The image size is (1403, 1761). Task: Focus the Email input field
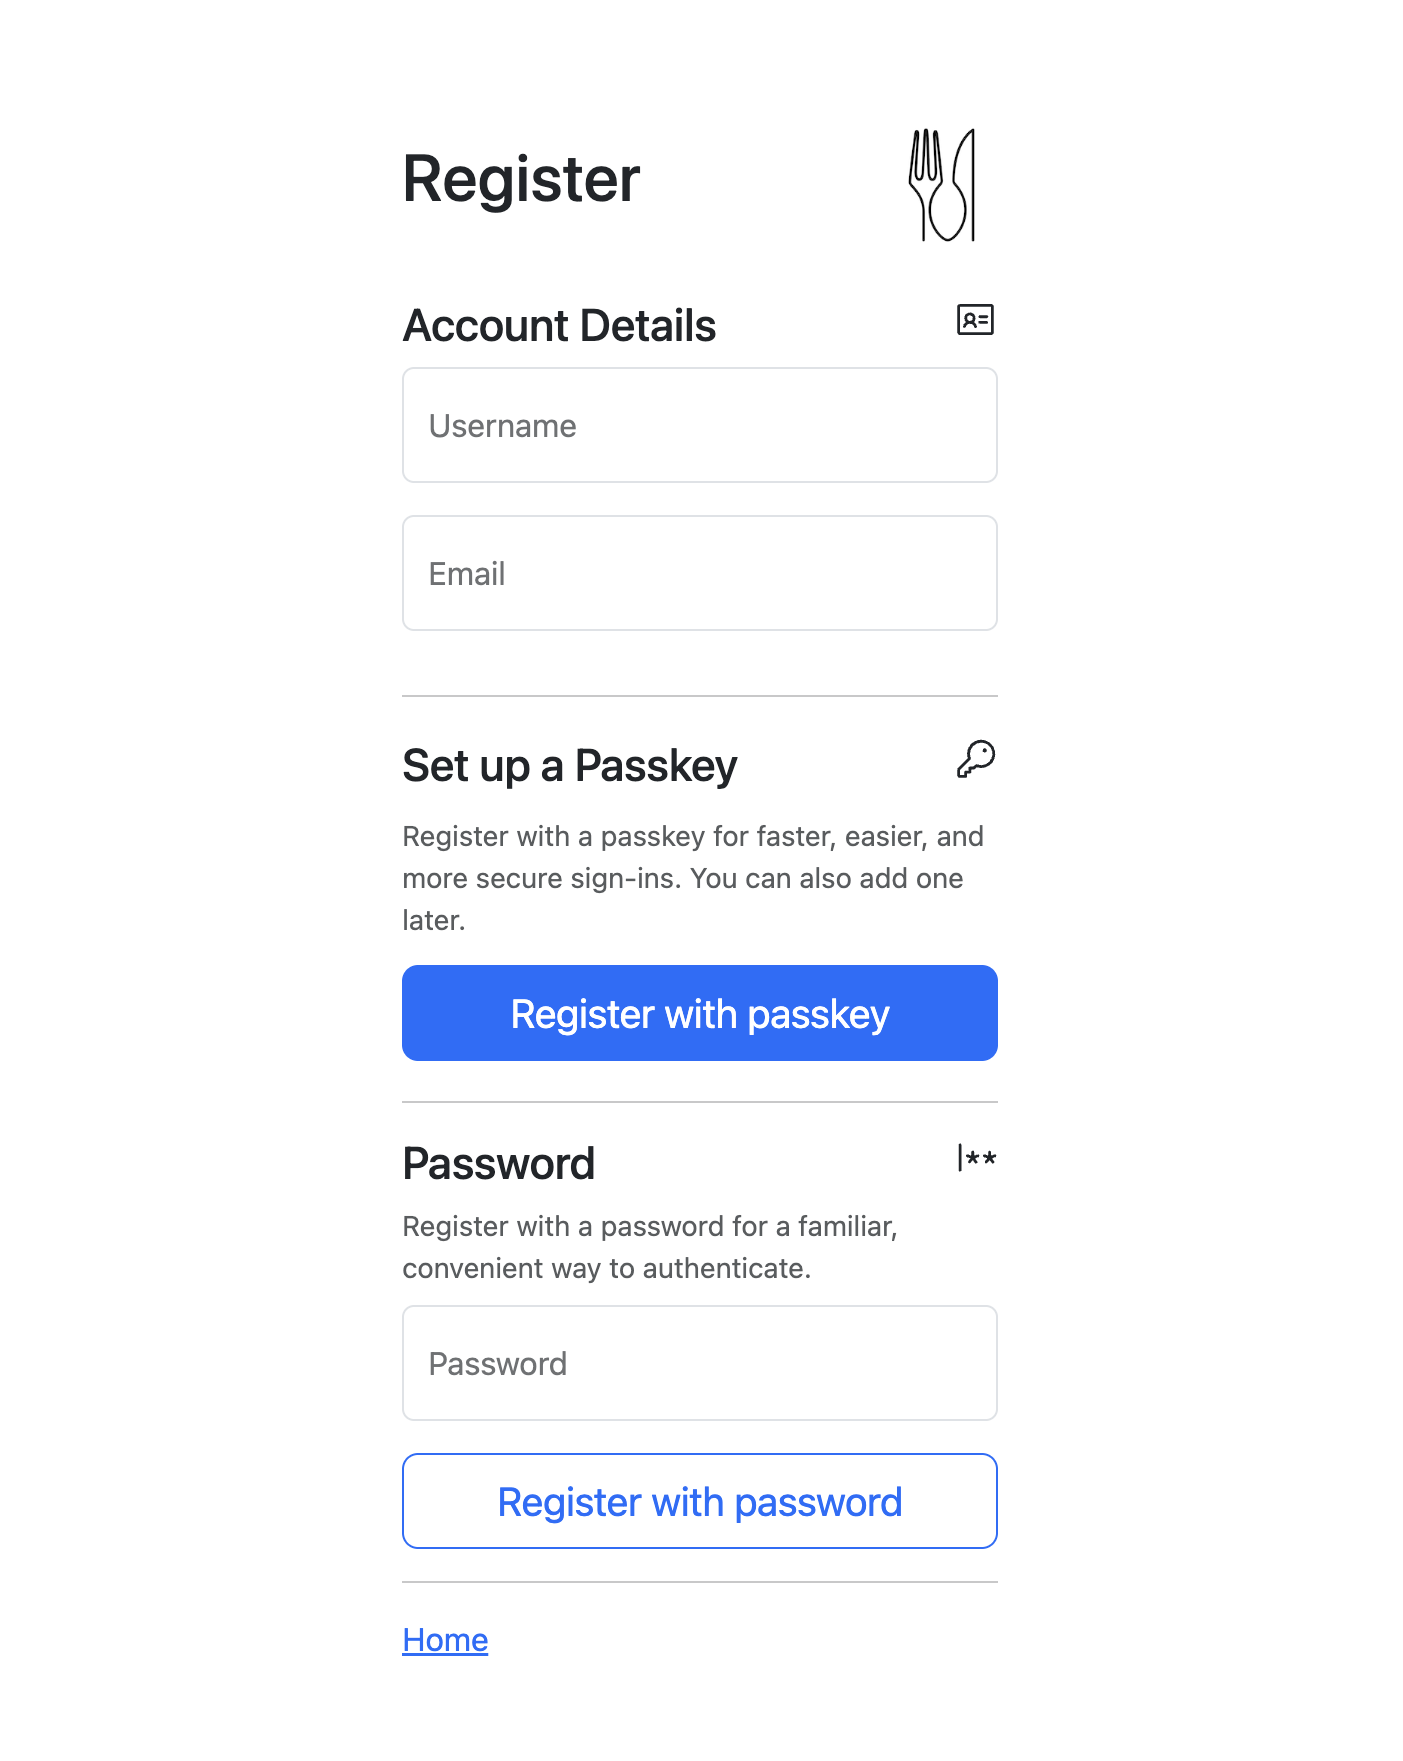(700, 573)
